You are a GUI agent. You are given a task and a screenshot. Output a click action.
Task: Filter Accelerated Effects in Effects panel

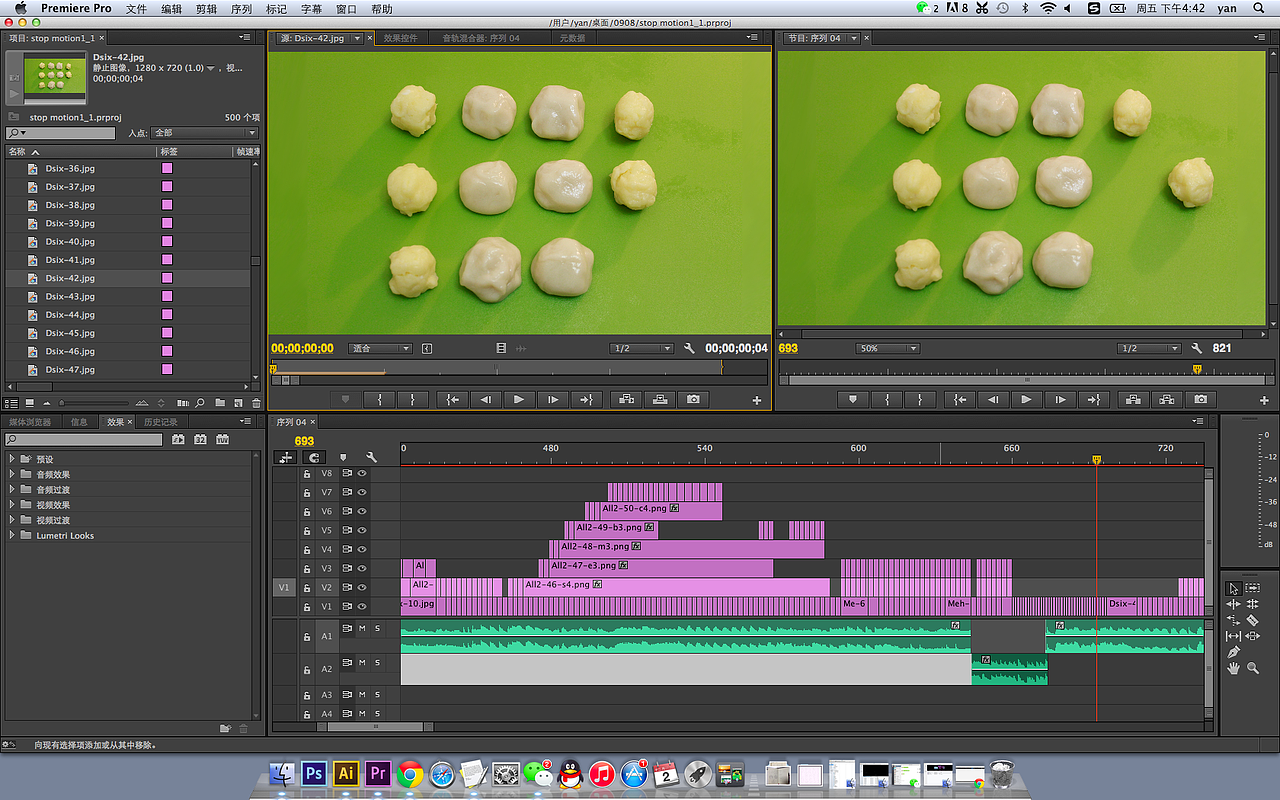pos(178,439)
